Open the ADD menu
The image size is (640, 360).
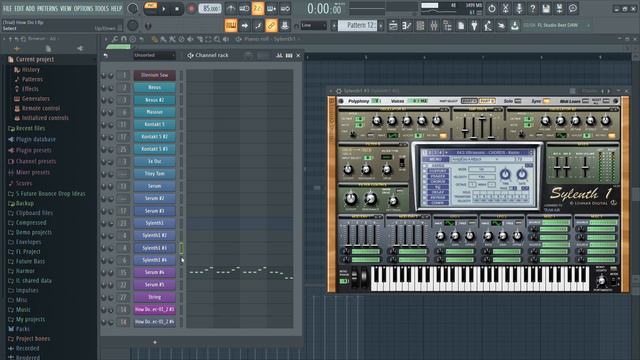coord(31,9)
